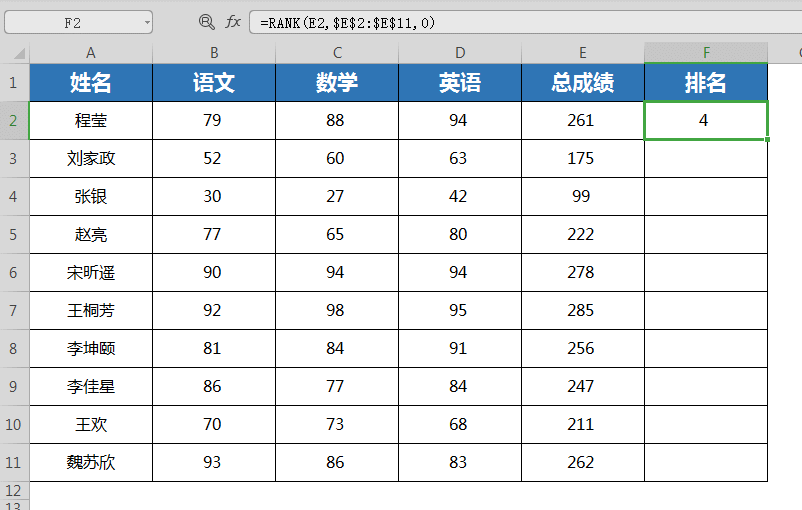This screenshot has height=510, width=802.
Task: Select row 10 header
Action: (x=14, y=425)
